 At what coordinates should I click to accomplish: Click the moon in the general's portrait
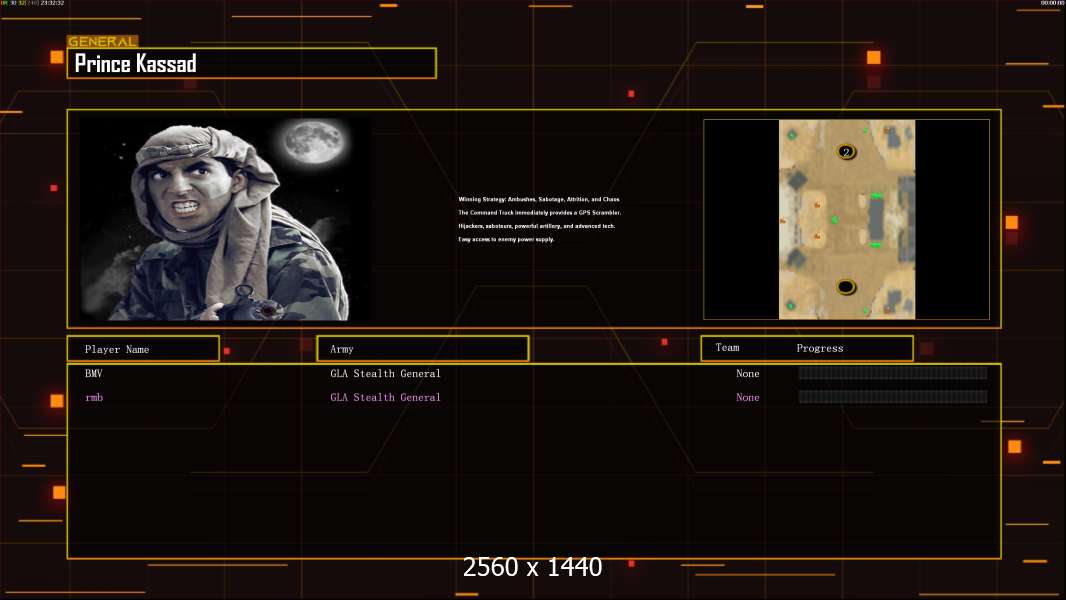pyautogui.click(x=313, y=142)
